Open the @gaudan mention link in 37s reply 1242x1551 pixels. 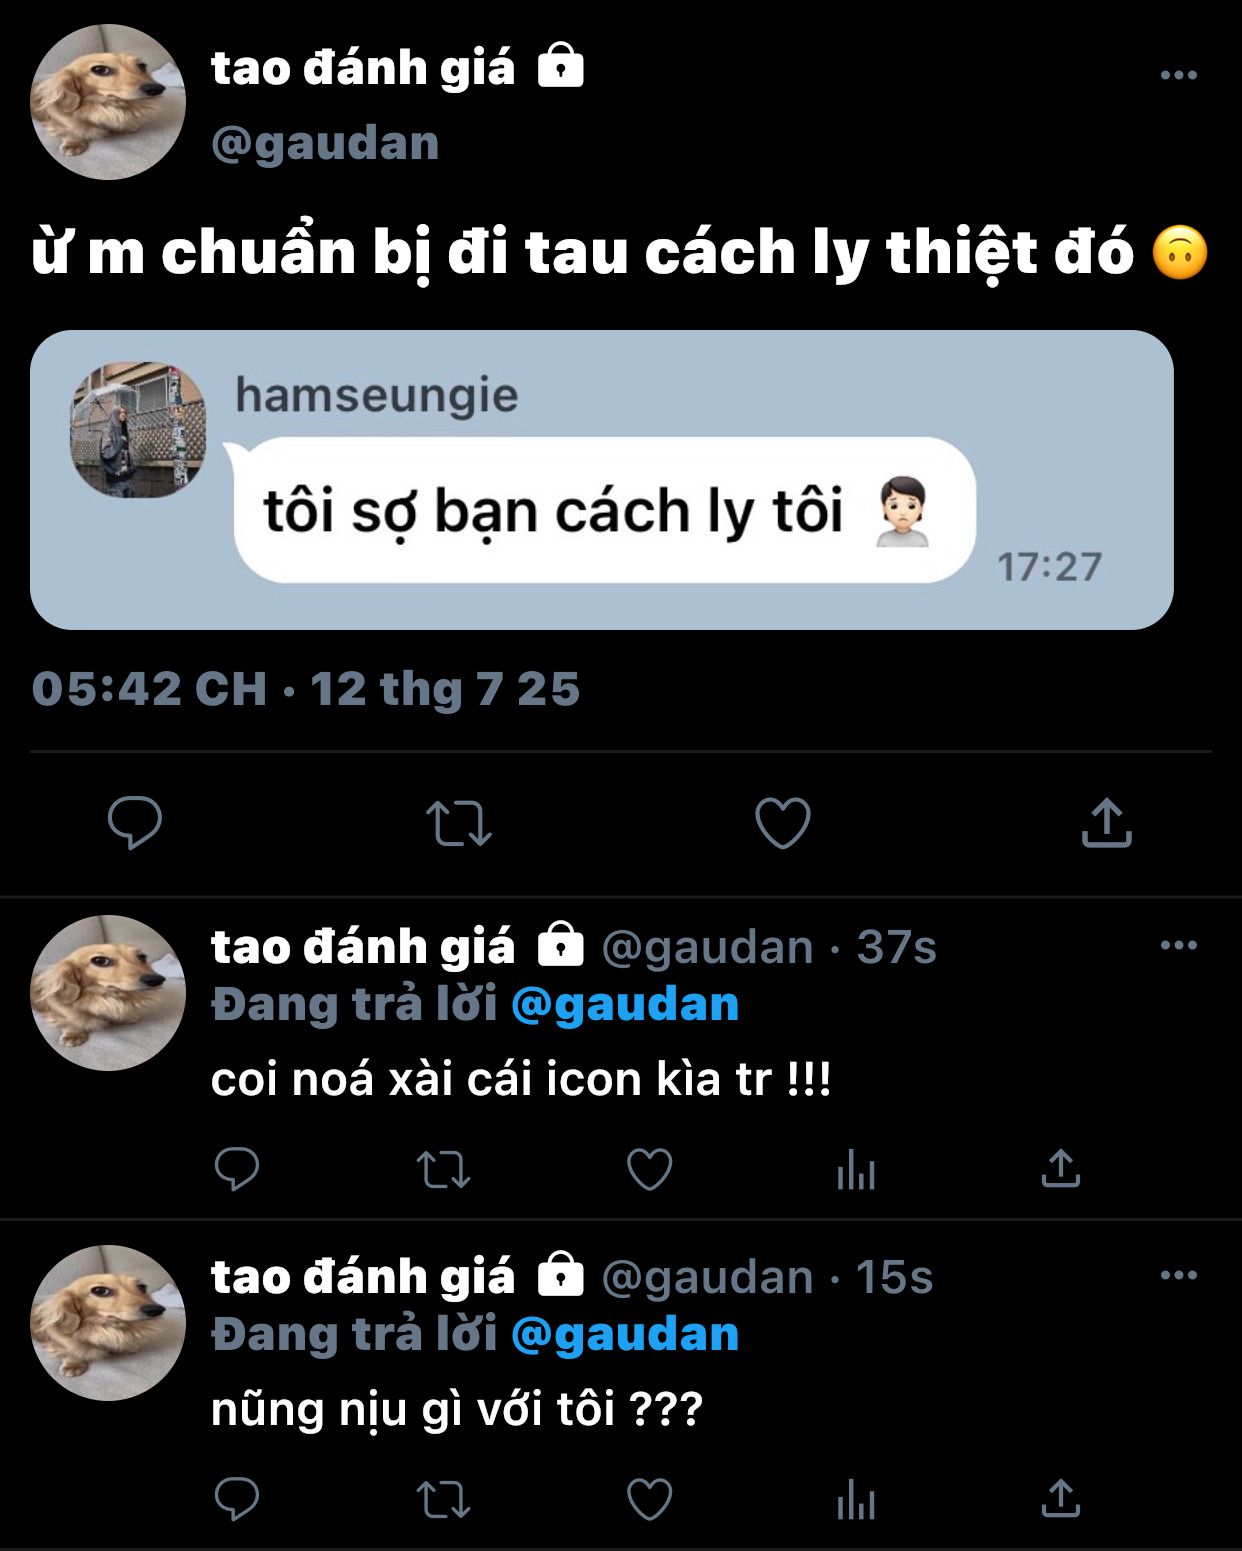625,1005
